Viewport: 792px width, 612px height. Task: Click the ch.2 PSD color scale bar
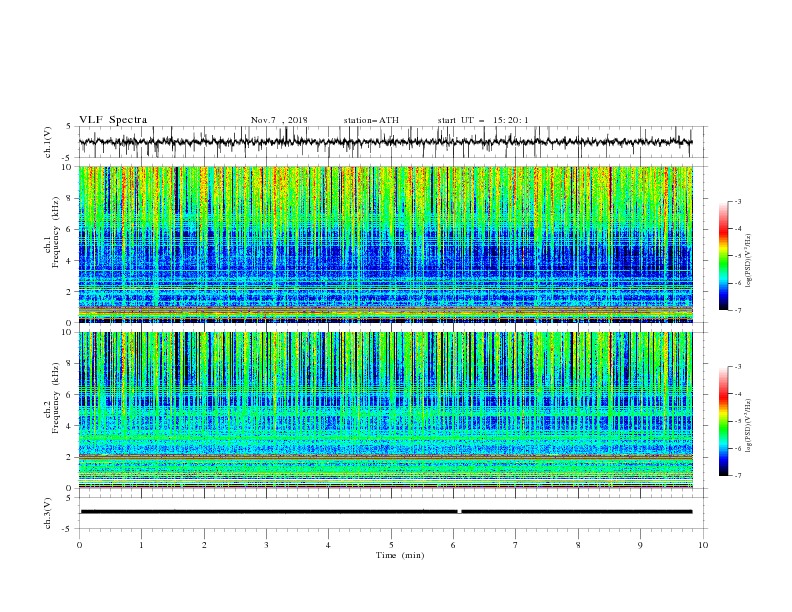(x=724, y=421)
